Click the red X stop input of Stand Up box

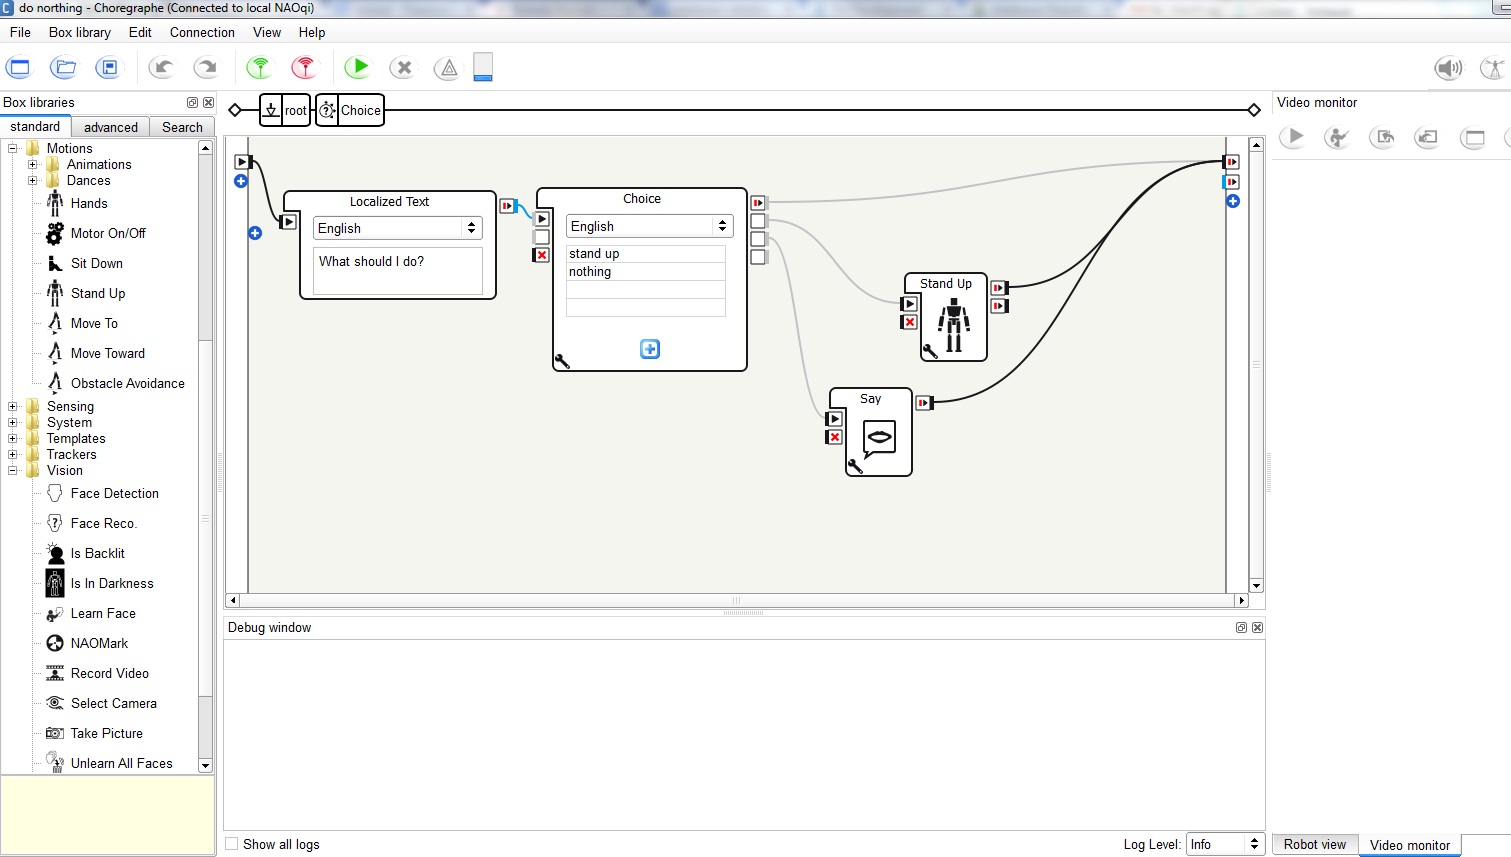click(x=910, y=322)
